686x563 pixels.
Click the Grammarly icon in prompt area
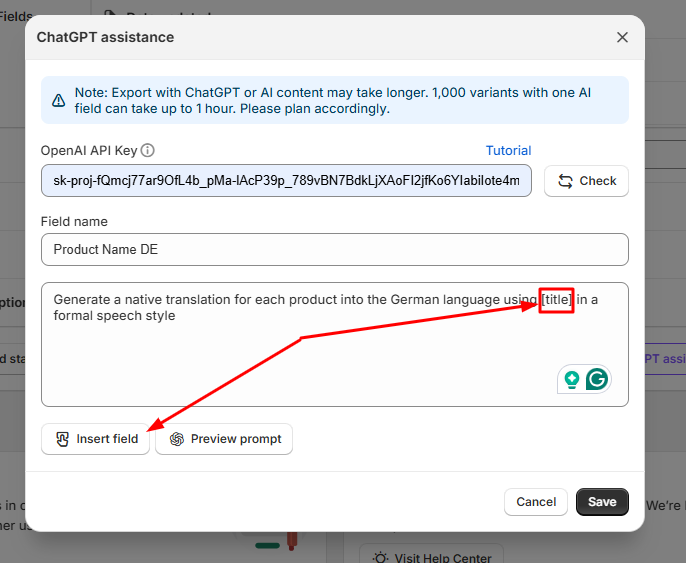pyautogui.click(x=597, y=379)
